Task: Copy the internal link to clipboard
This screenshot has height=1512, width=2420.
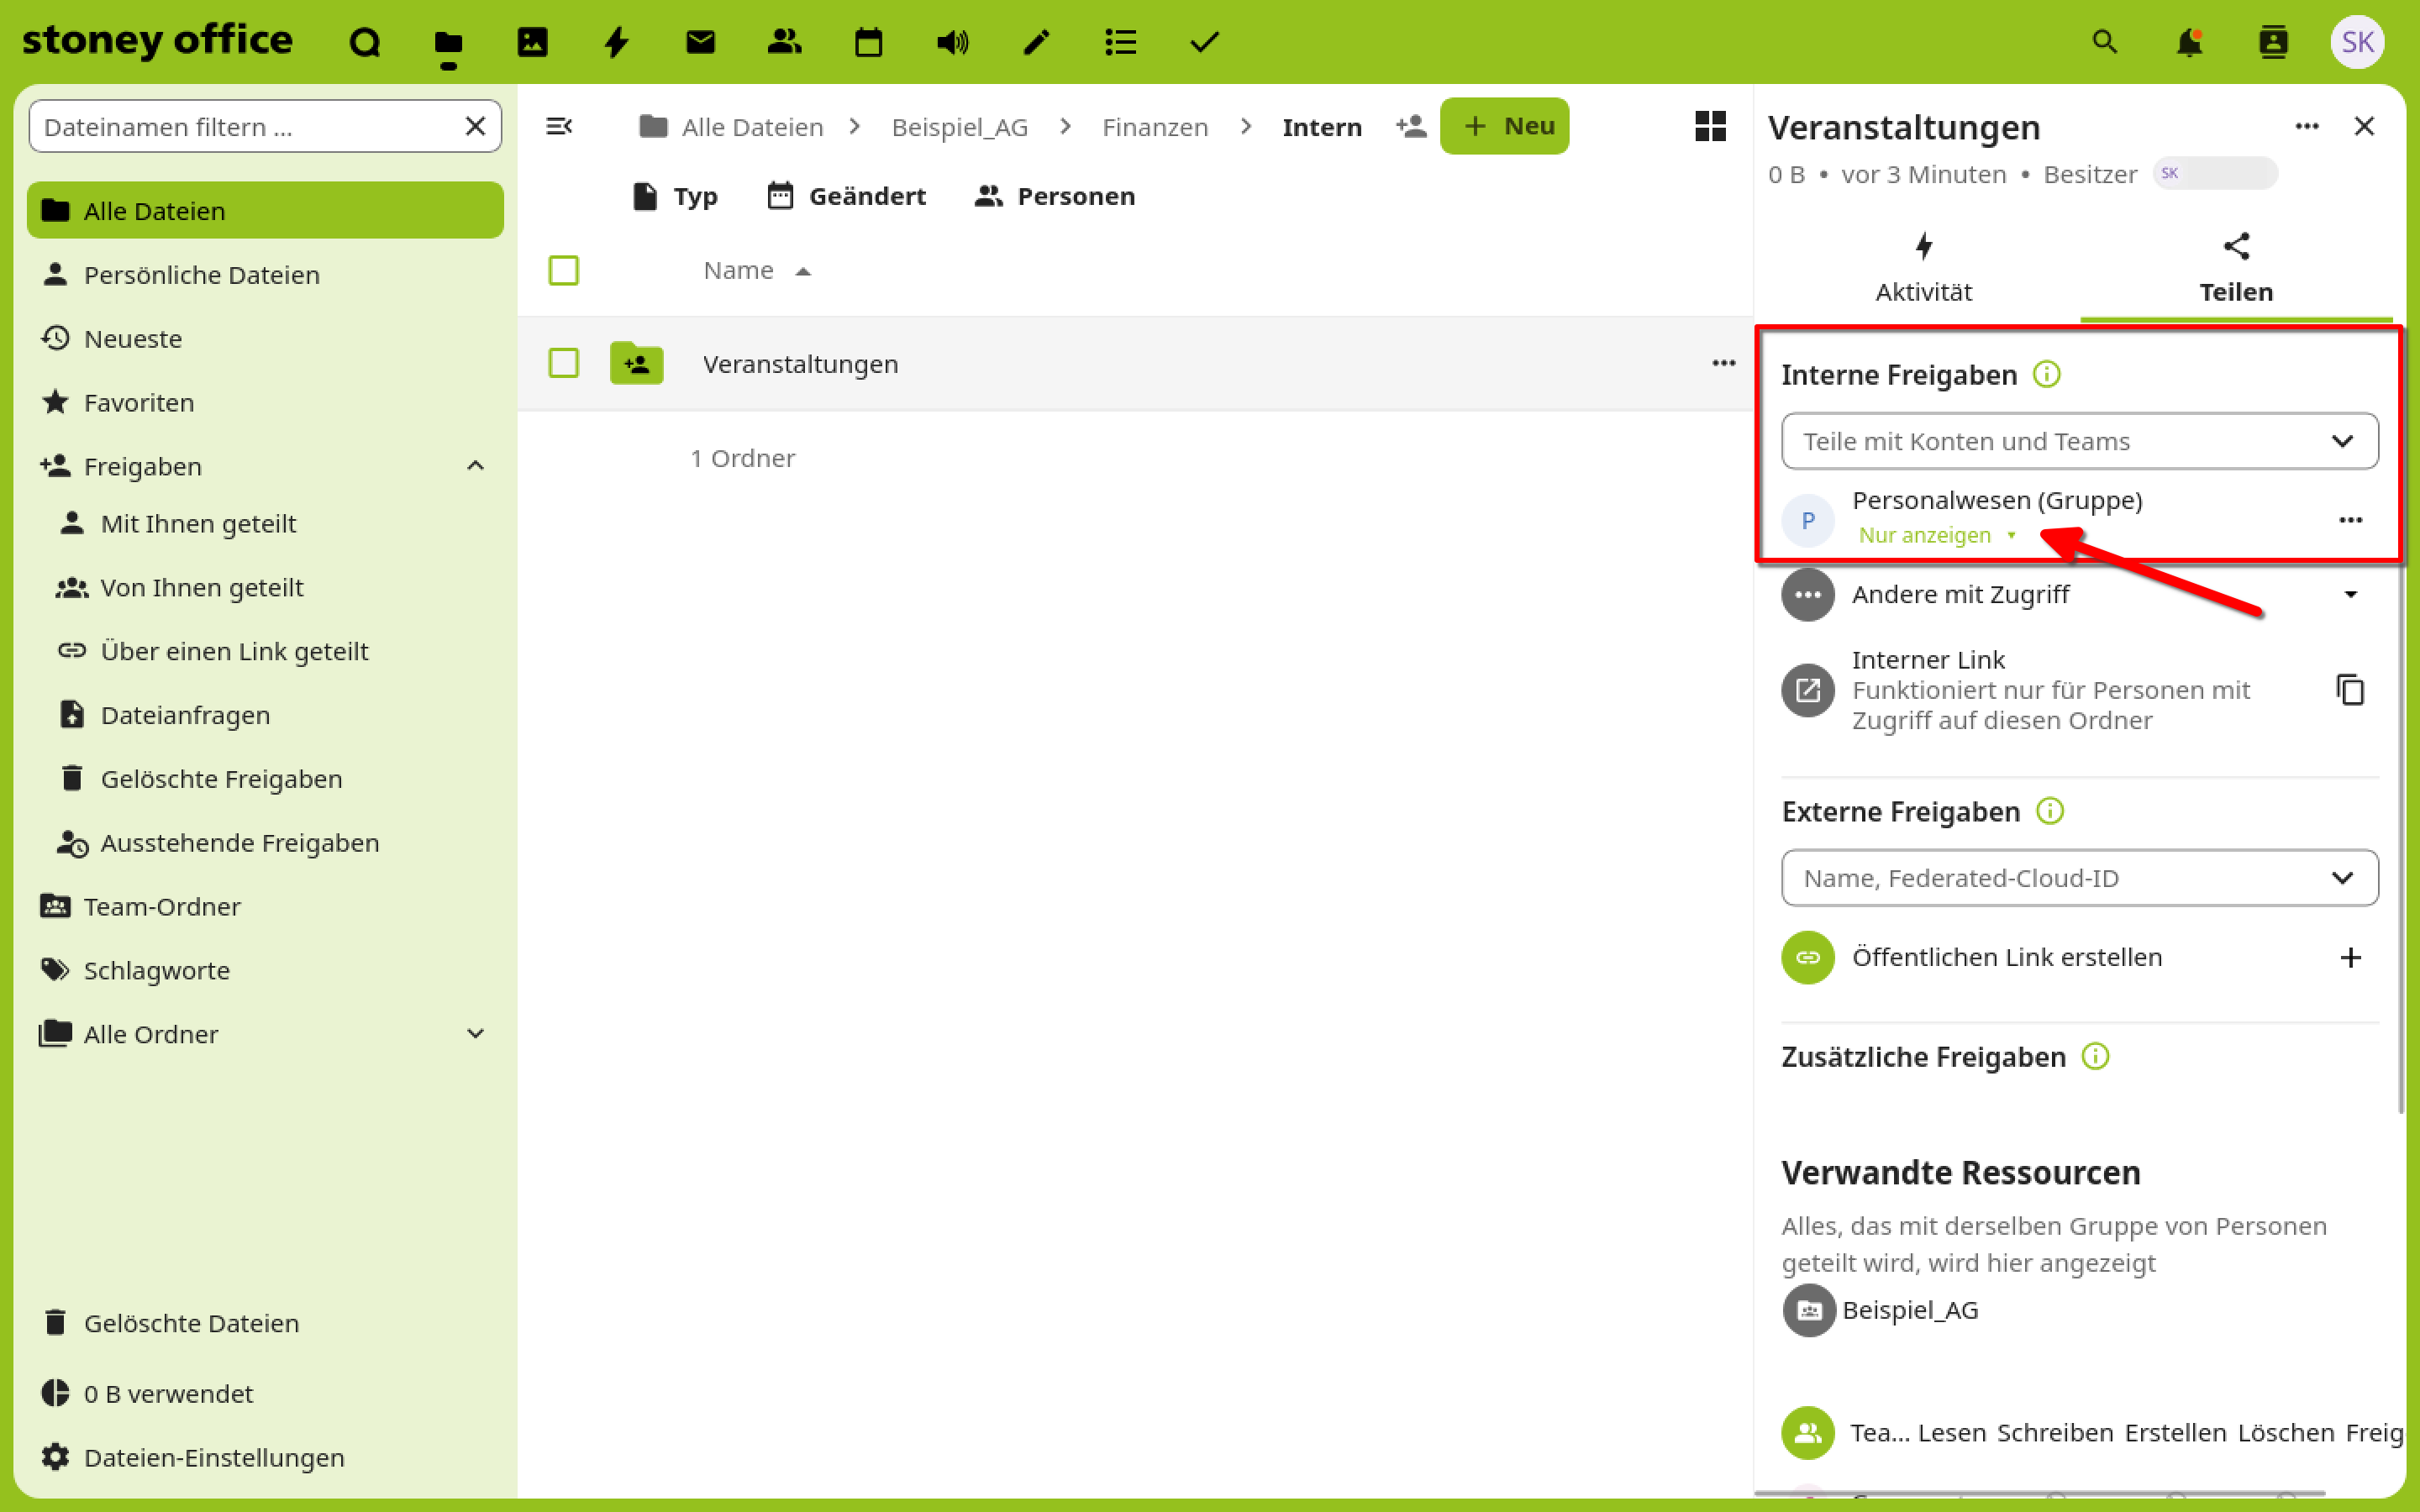Action: point(2350,690)
